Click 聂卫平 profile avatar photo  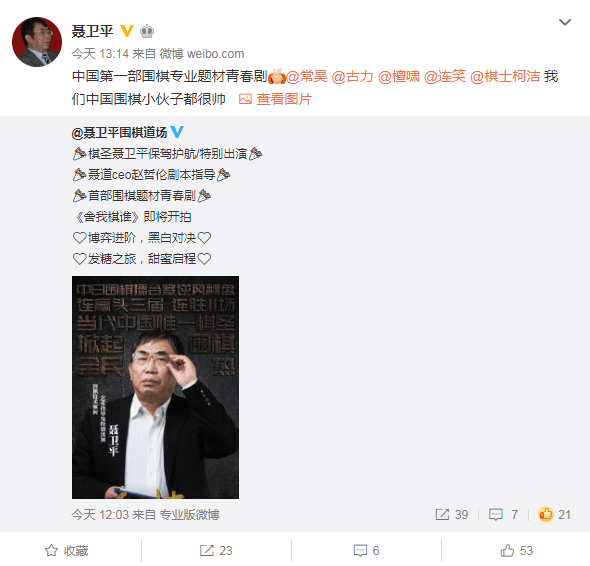(x=37, y=42)
